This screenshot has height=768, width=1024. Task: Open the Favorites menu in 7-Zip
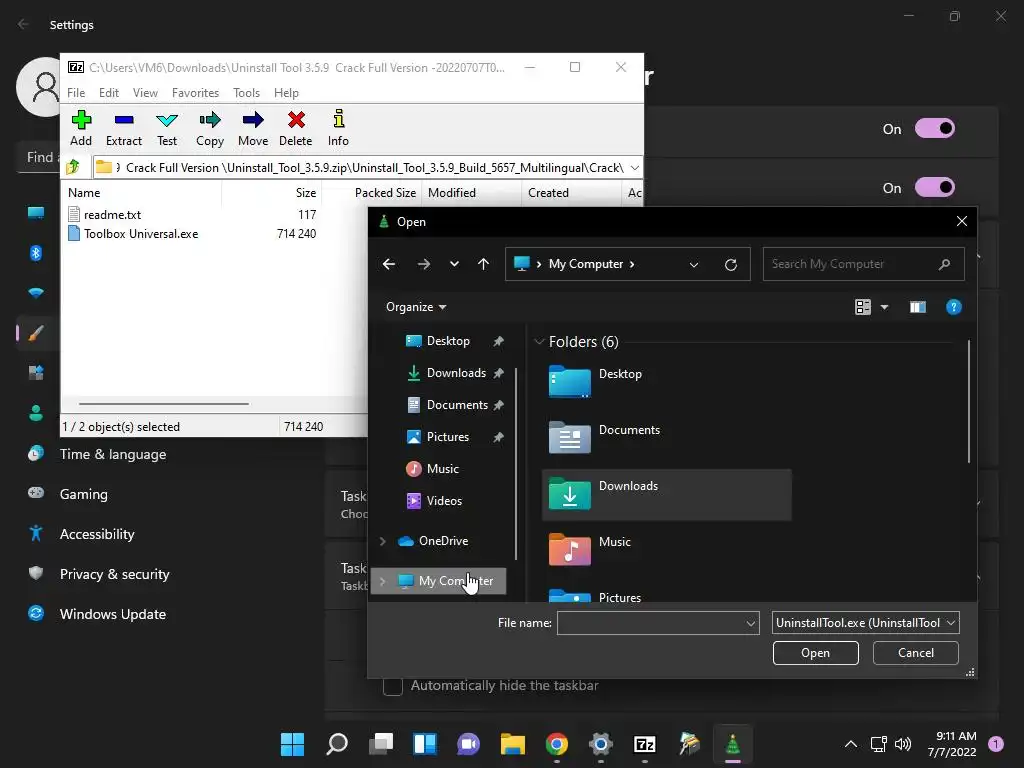click(x=195, y=93)
